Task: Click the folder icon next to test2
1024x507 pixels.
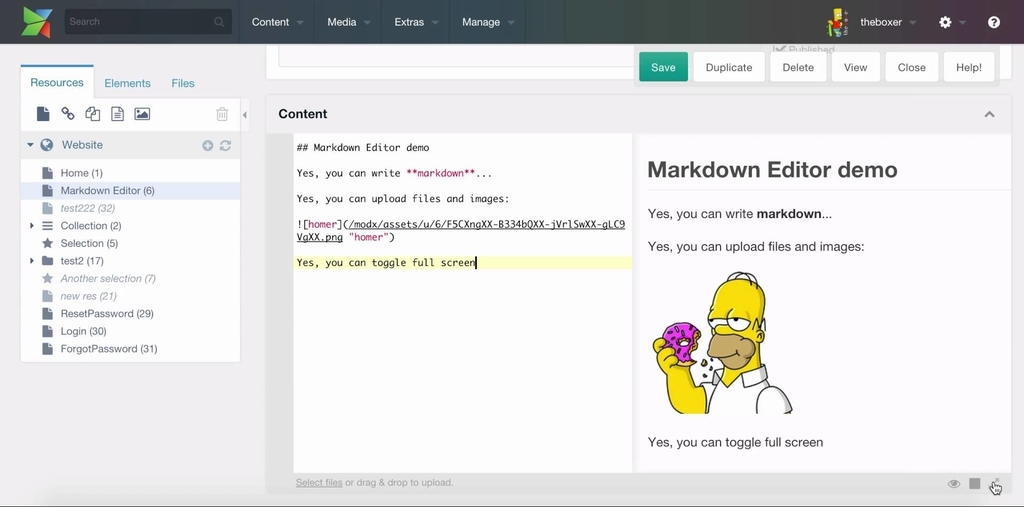Action: 47,261
